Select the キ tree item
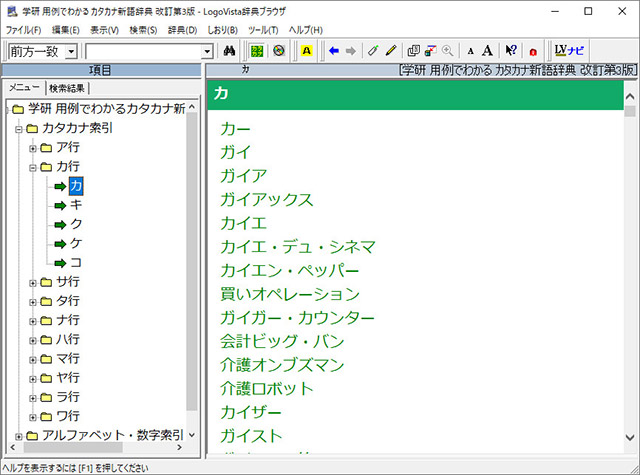 76,205
